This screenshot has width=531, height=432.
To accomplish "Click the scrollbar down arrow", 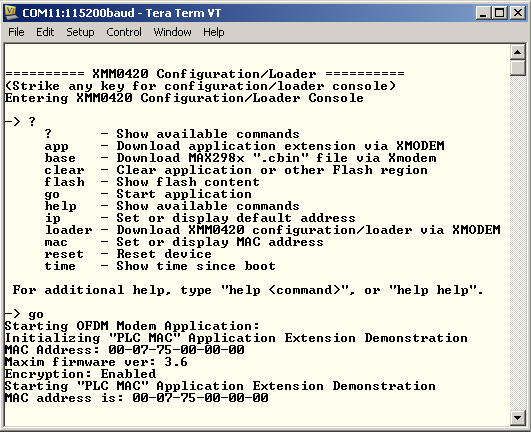I will point(517,418).
